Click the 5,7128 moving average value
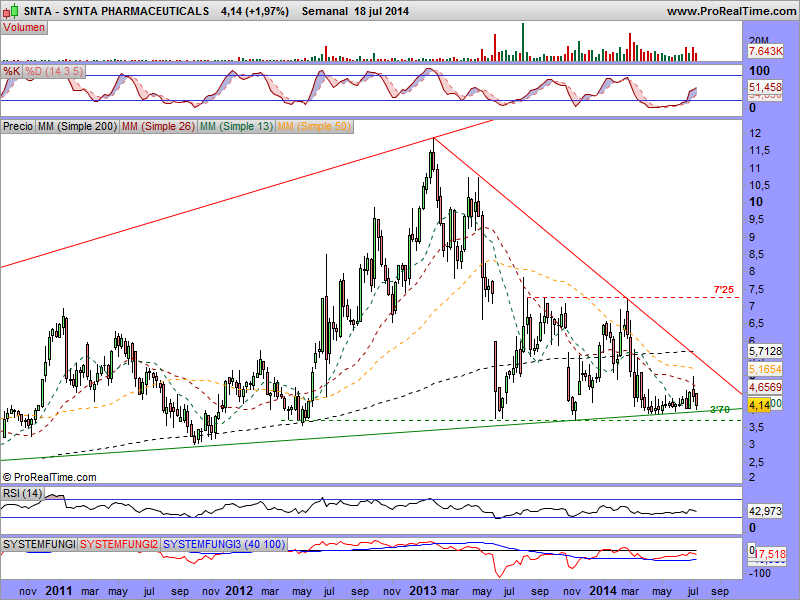The height and width of the screenshot is (600, 800). point(765,351)
